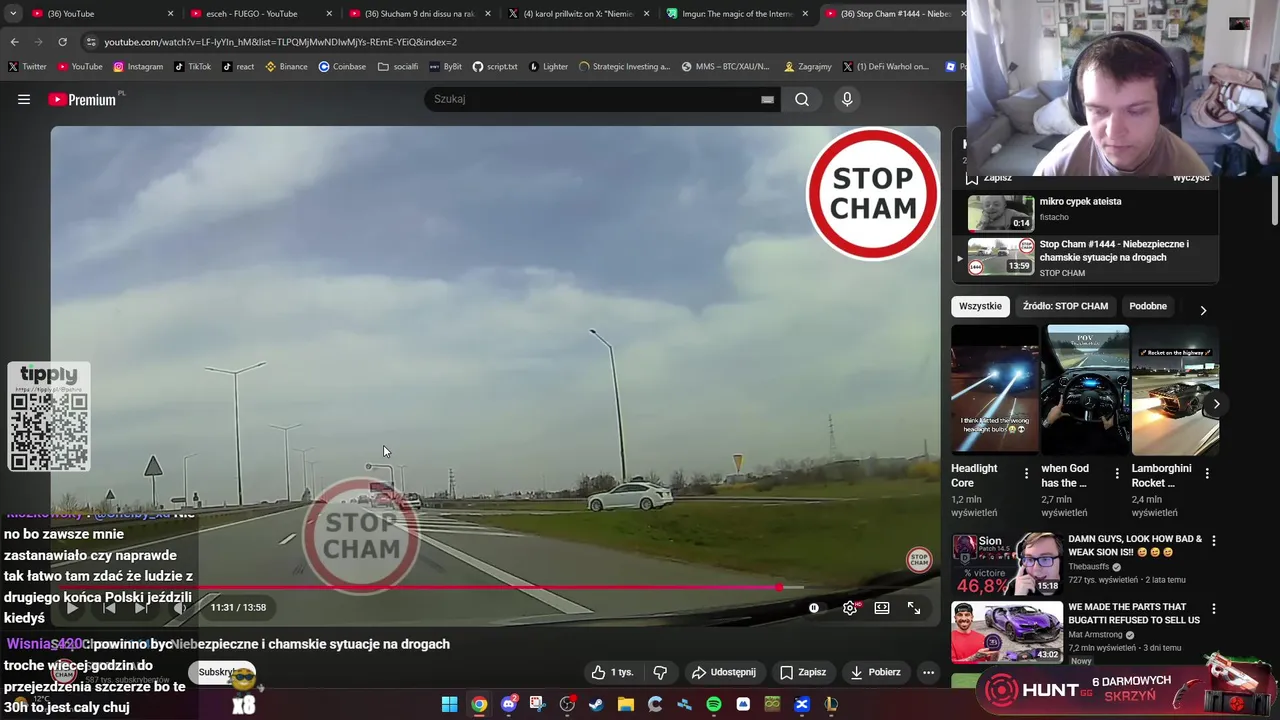Open options menu for Headlight Core short
1280x720 pixels.
click(1026, 473)
